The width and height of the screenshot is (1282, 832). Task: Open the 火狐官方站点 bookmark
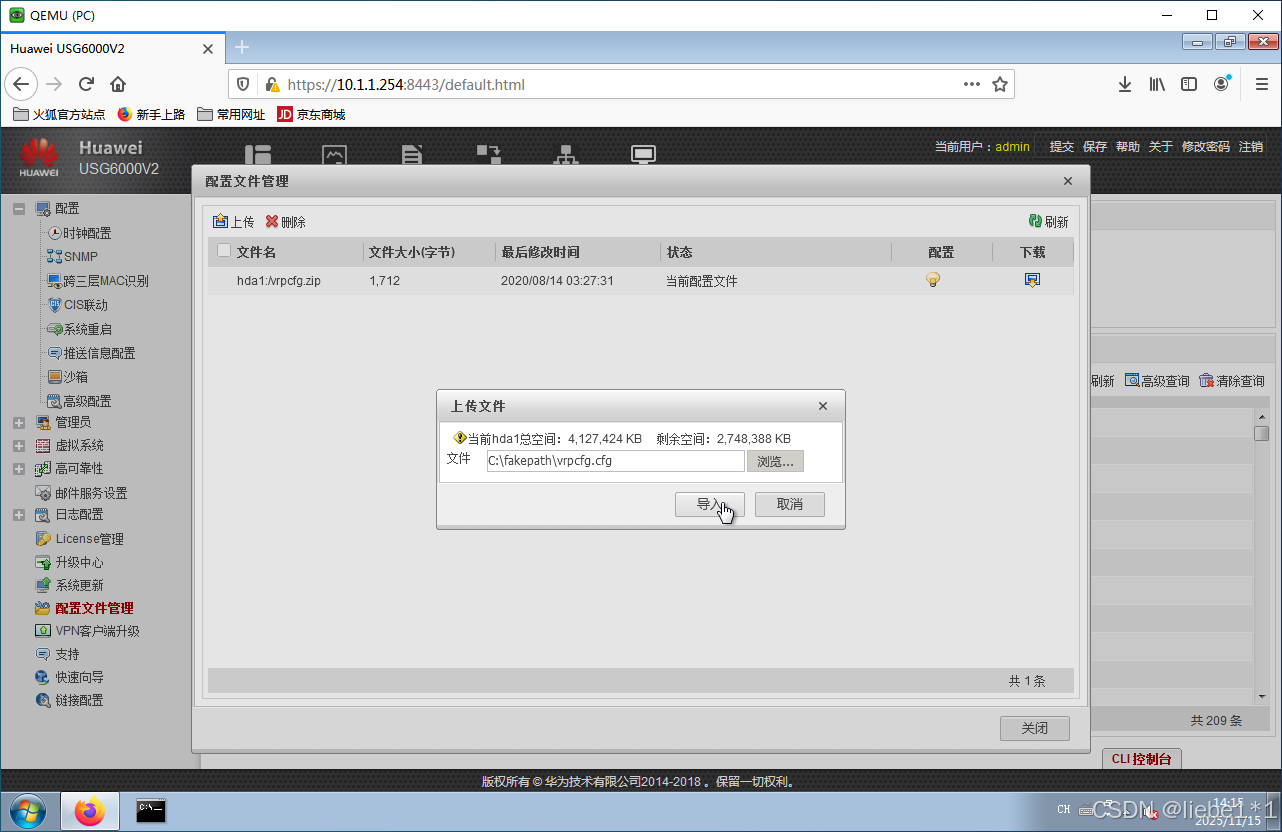pyautogui.click(x=59, y=115)
